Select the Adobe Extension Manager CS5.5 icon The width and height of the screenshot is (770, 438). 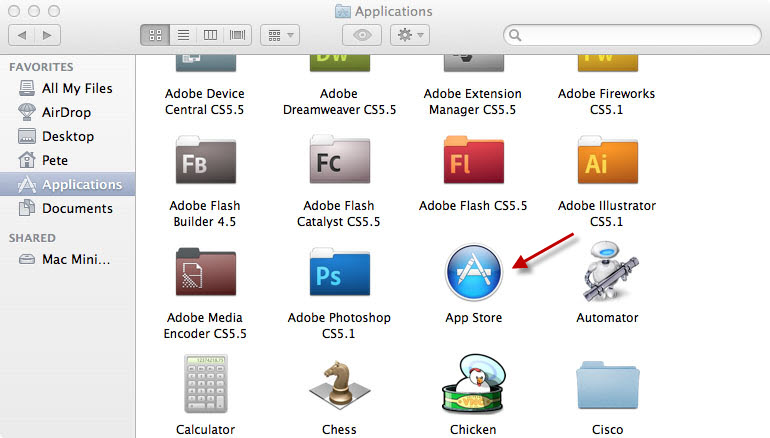pyautogui.click(x=474, y=63)
